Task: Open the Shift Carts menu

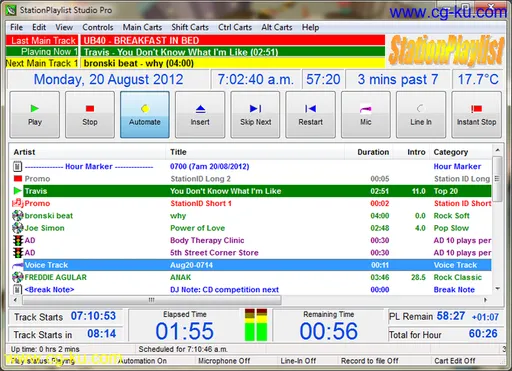Action: pos(190,27)
